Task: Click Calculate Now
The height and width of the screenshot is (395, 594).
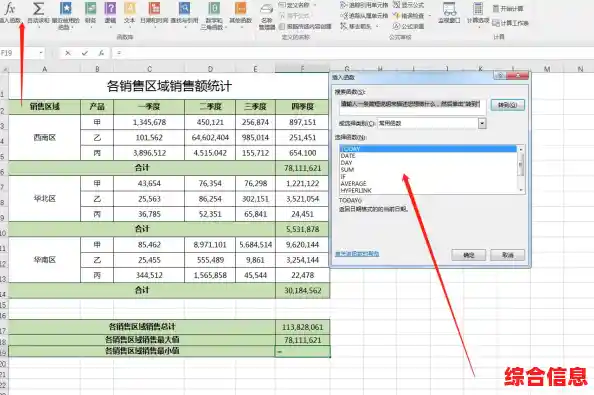Action: point(508,8)
